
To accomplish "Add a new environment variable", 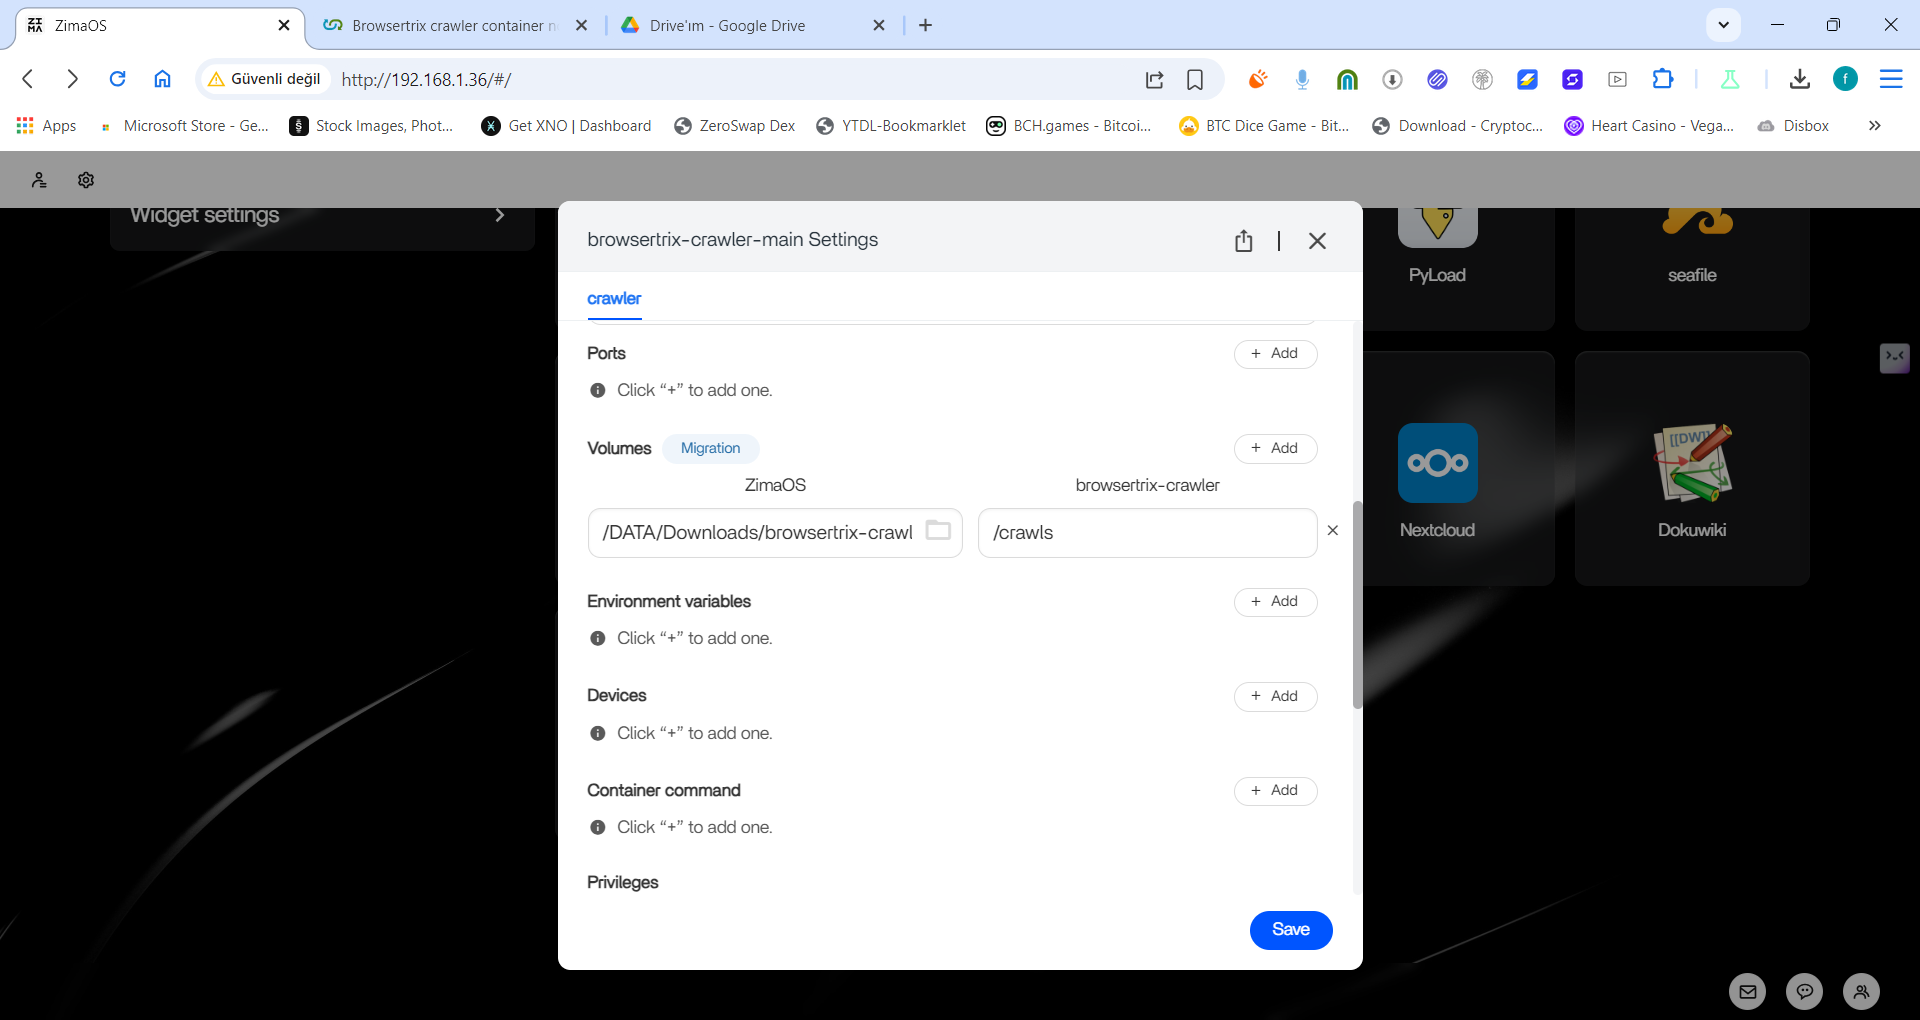I will 1275,602.
